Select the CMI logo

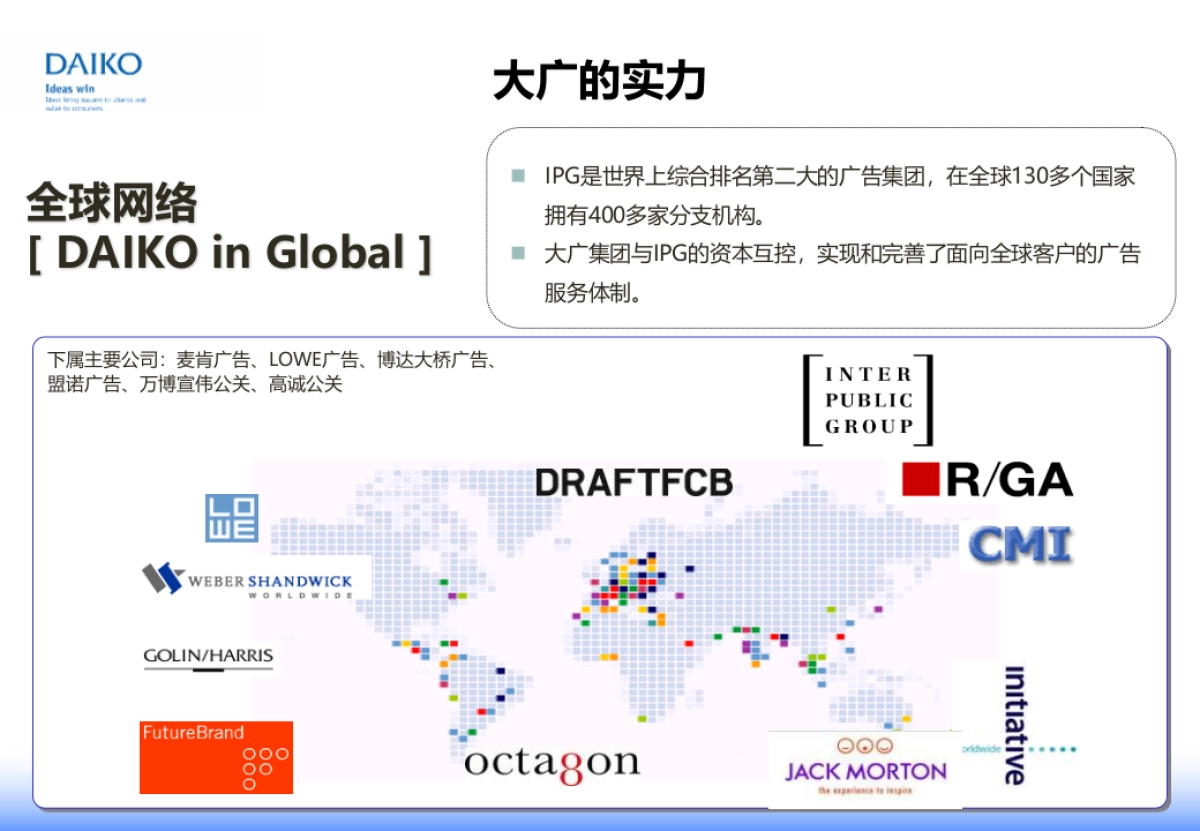pos(1020,545)
